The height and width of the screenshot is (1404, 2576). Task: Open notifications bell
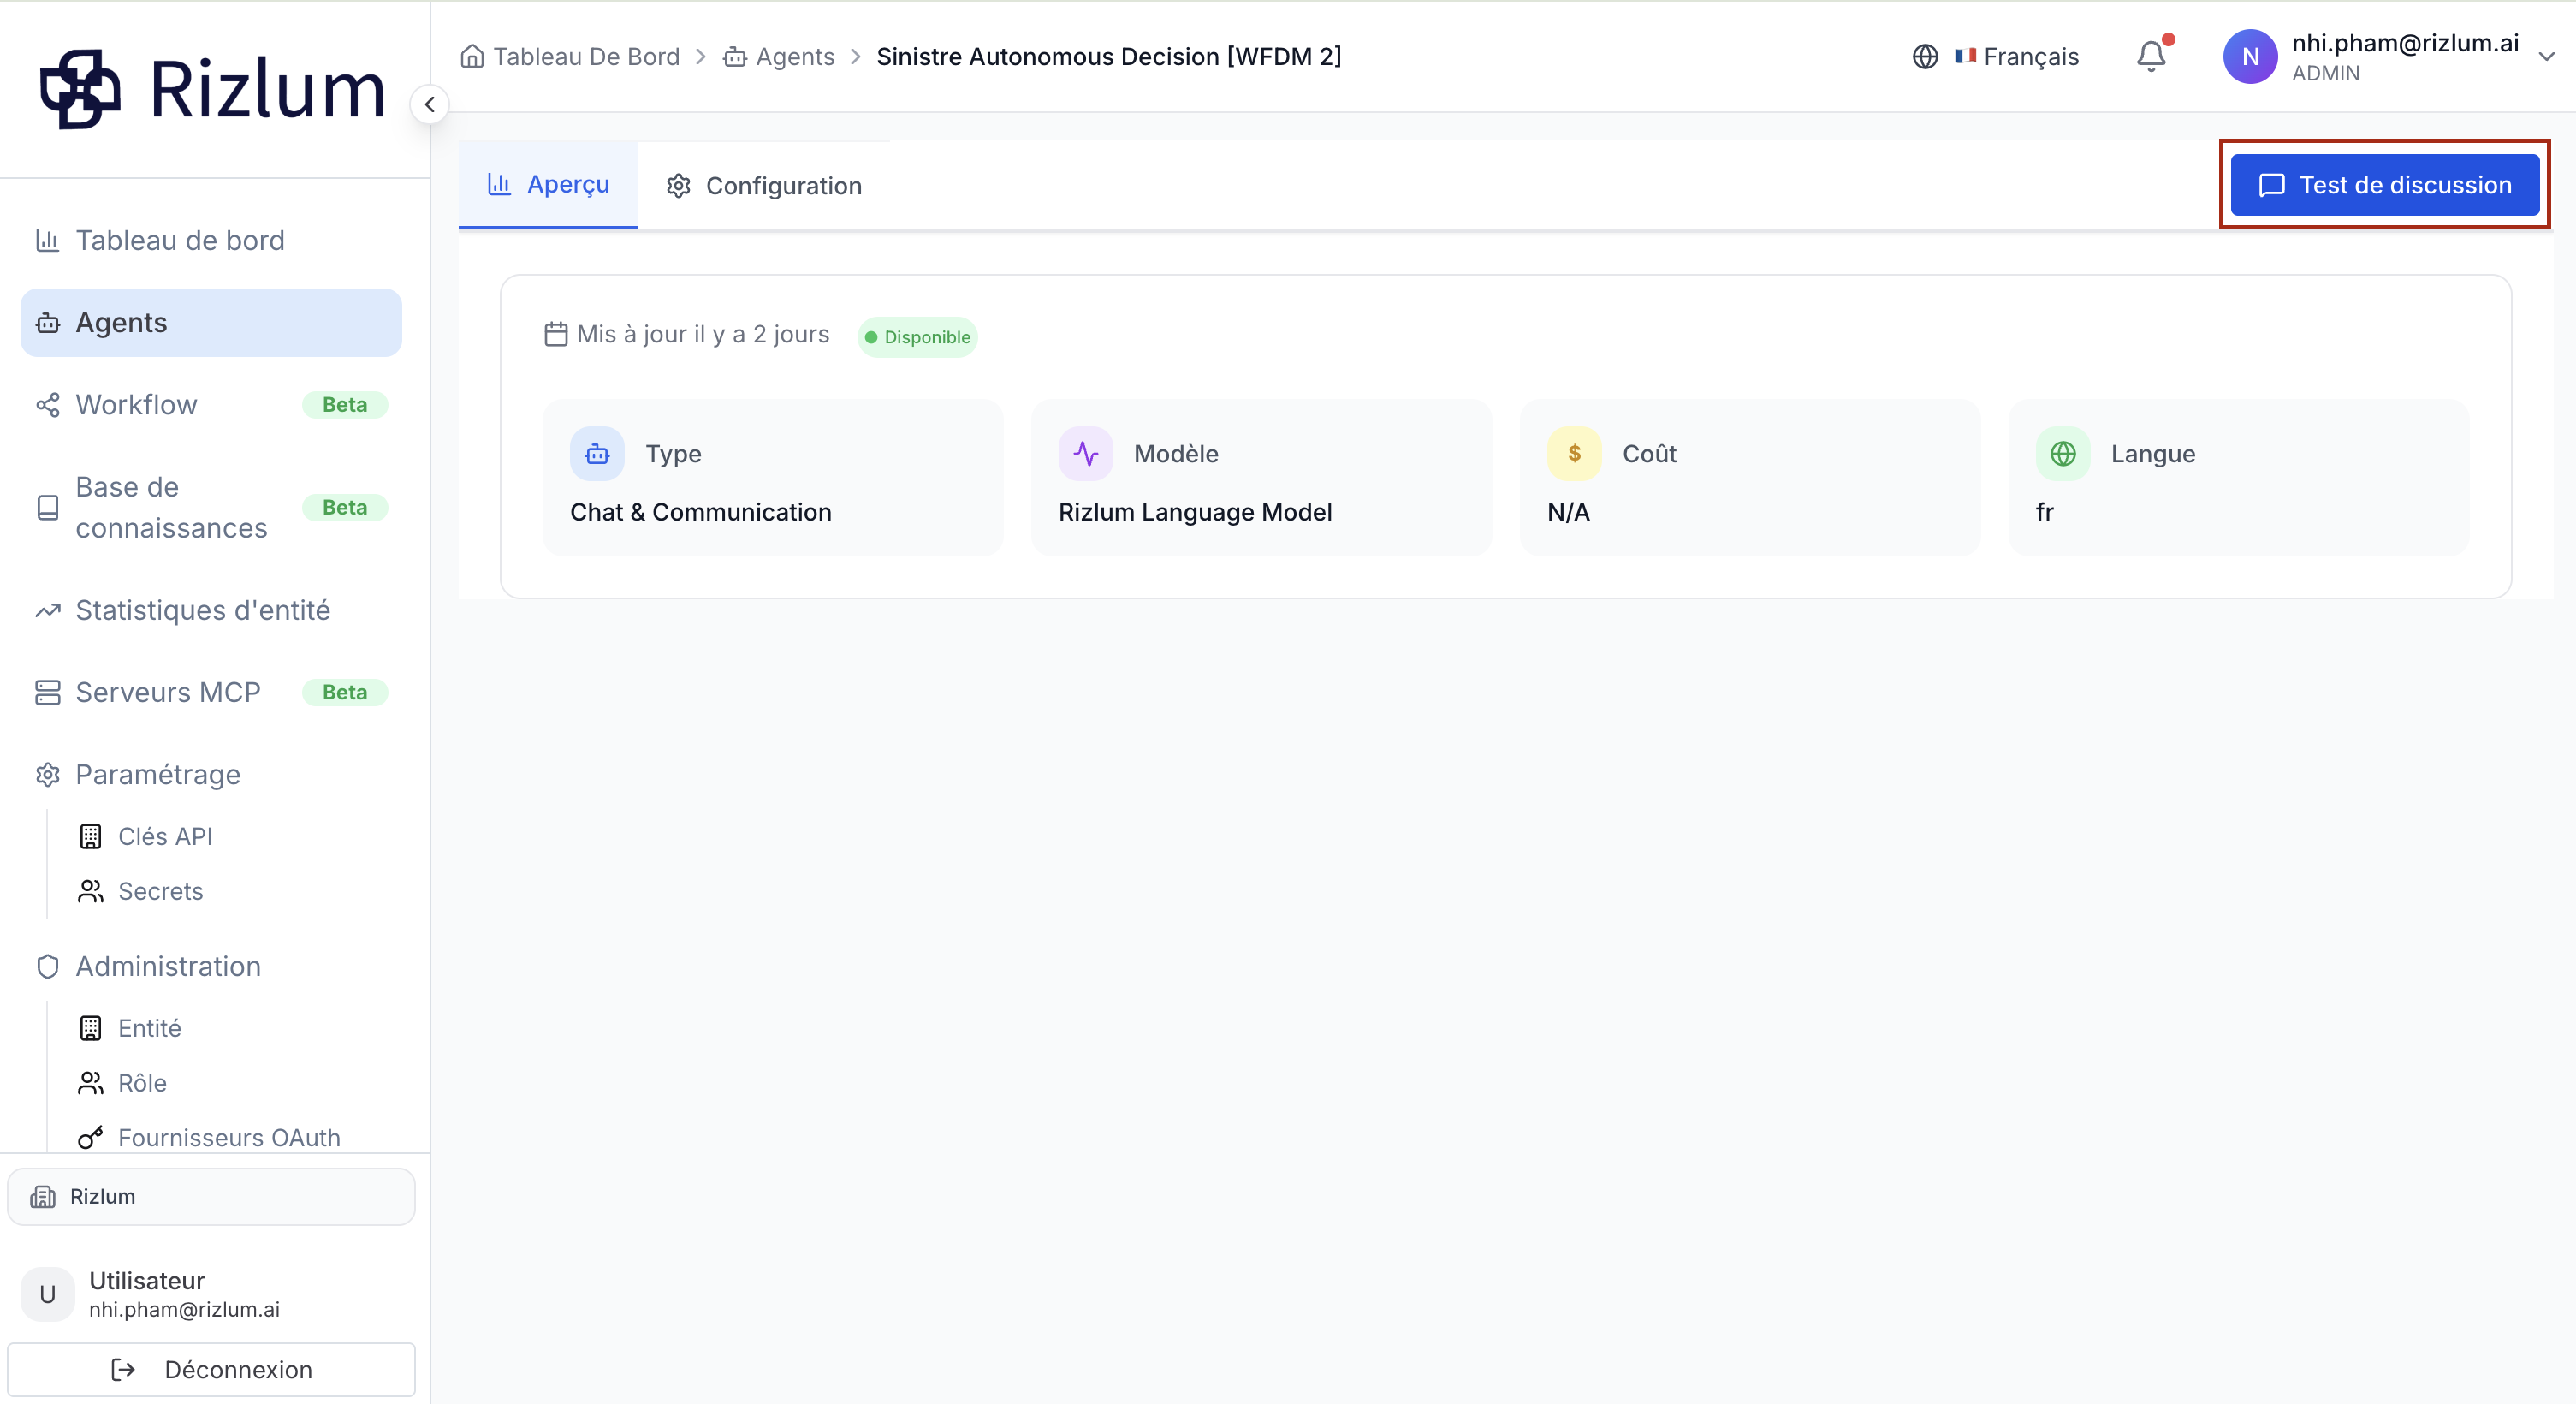point(2151,56)
